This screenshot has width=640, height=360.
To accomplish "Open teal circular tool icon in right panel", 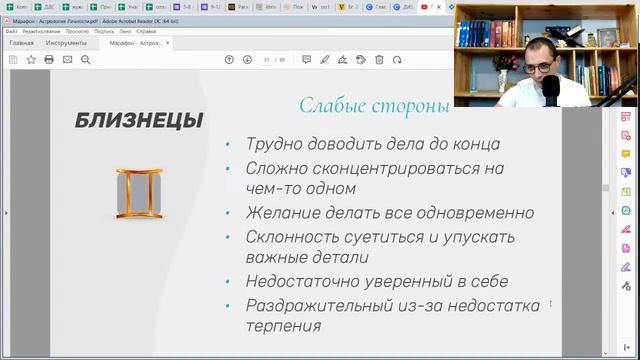I will tap(626, 211).
